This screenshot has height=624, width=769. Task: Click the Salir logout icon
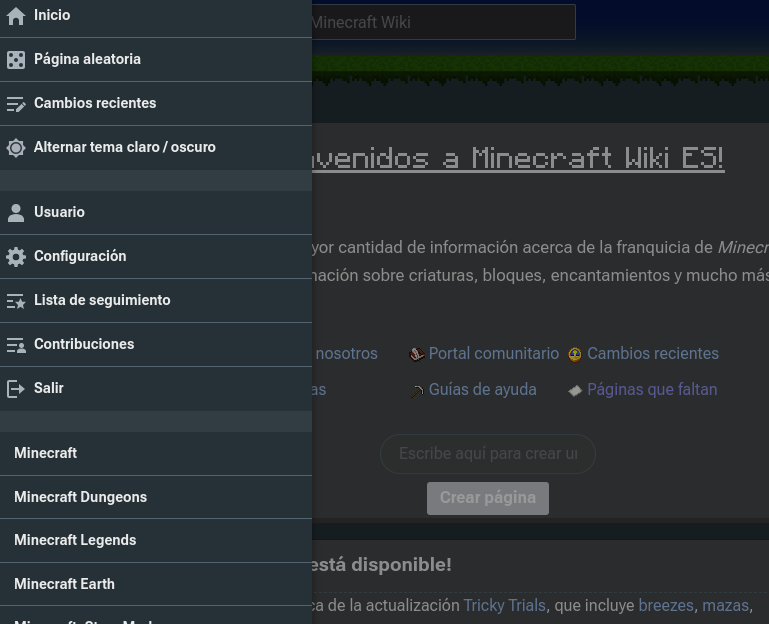pyautogui.click(x=16, y=389)
